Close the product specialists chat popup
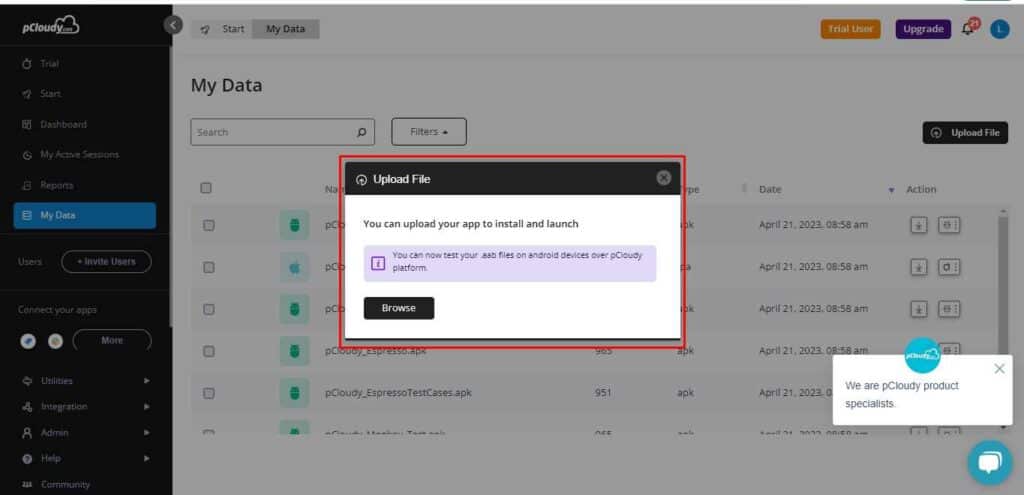Image resolution: width=1024 pixels, height=495 pixels. pyautogui.click(x=999, y=369)
